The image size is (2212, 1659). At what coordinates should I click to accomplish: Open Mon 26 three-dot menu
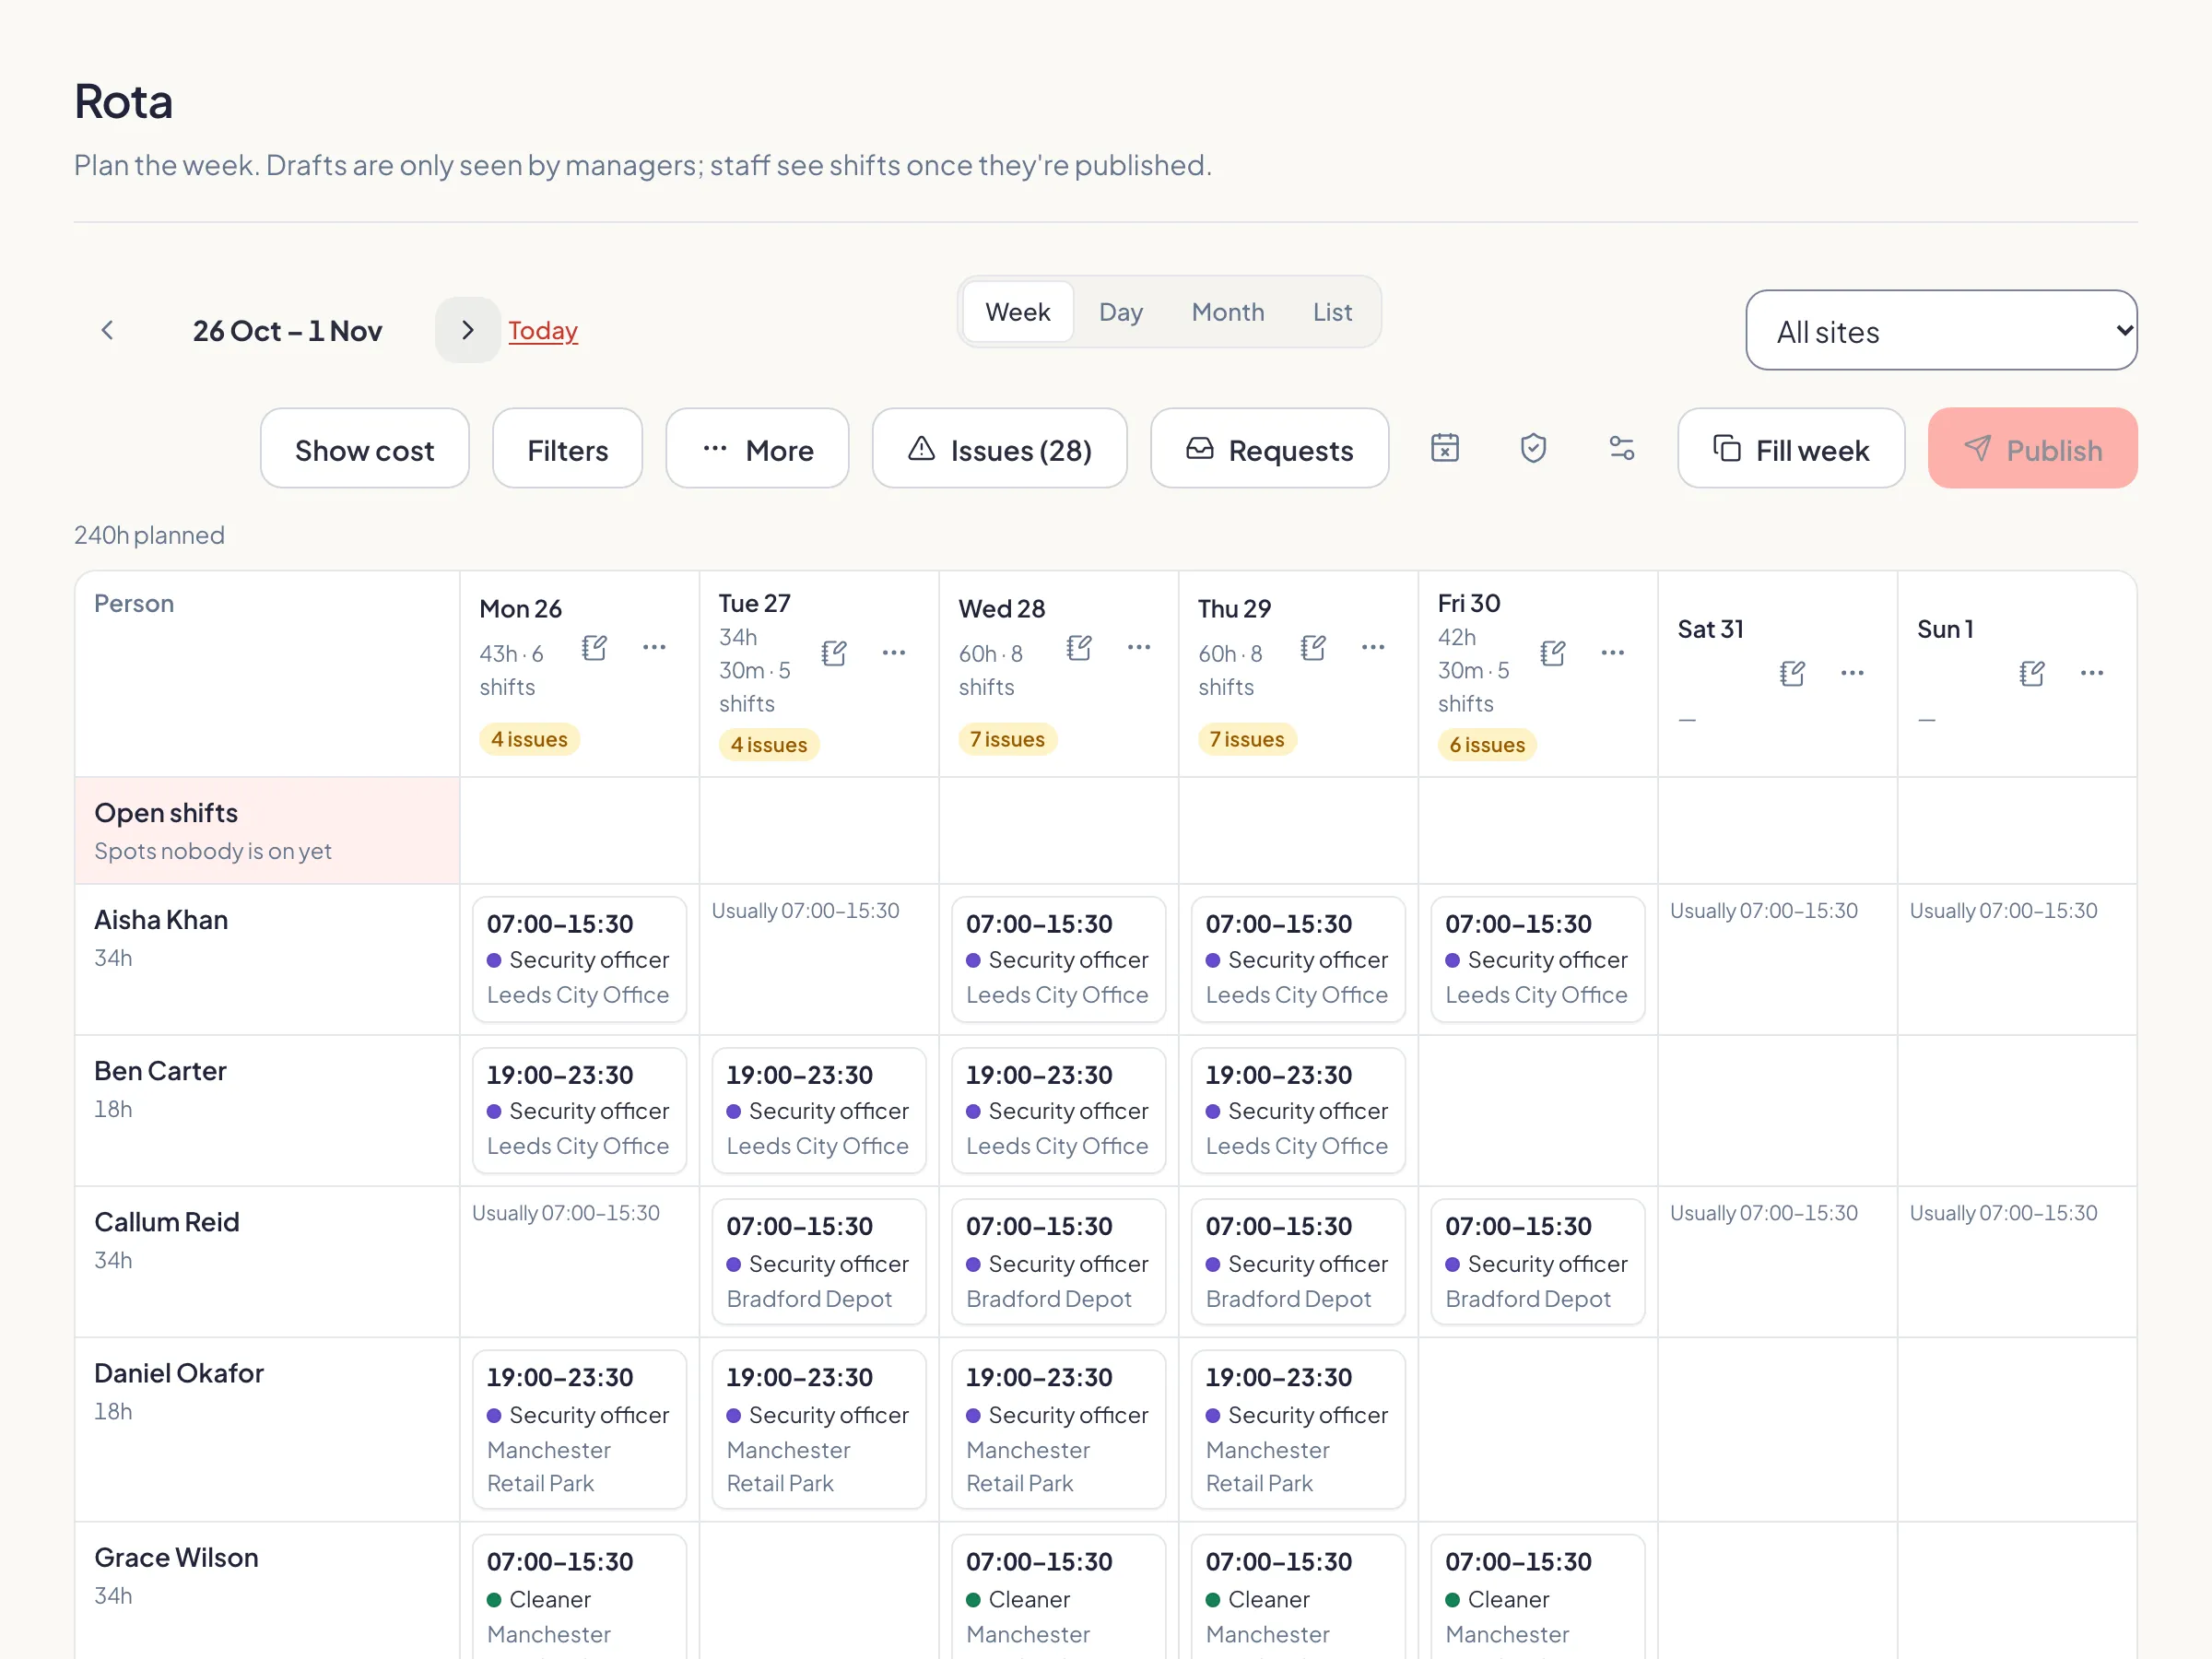click(x=654, y=648)
